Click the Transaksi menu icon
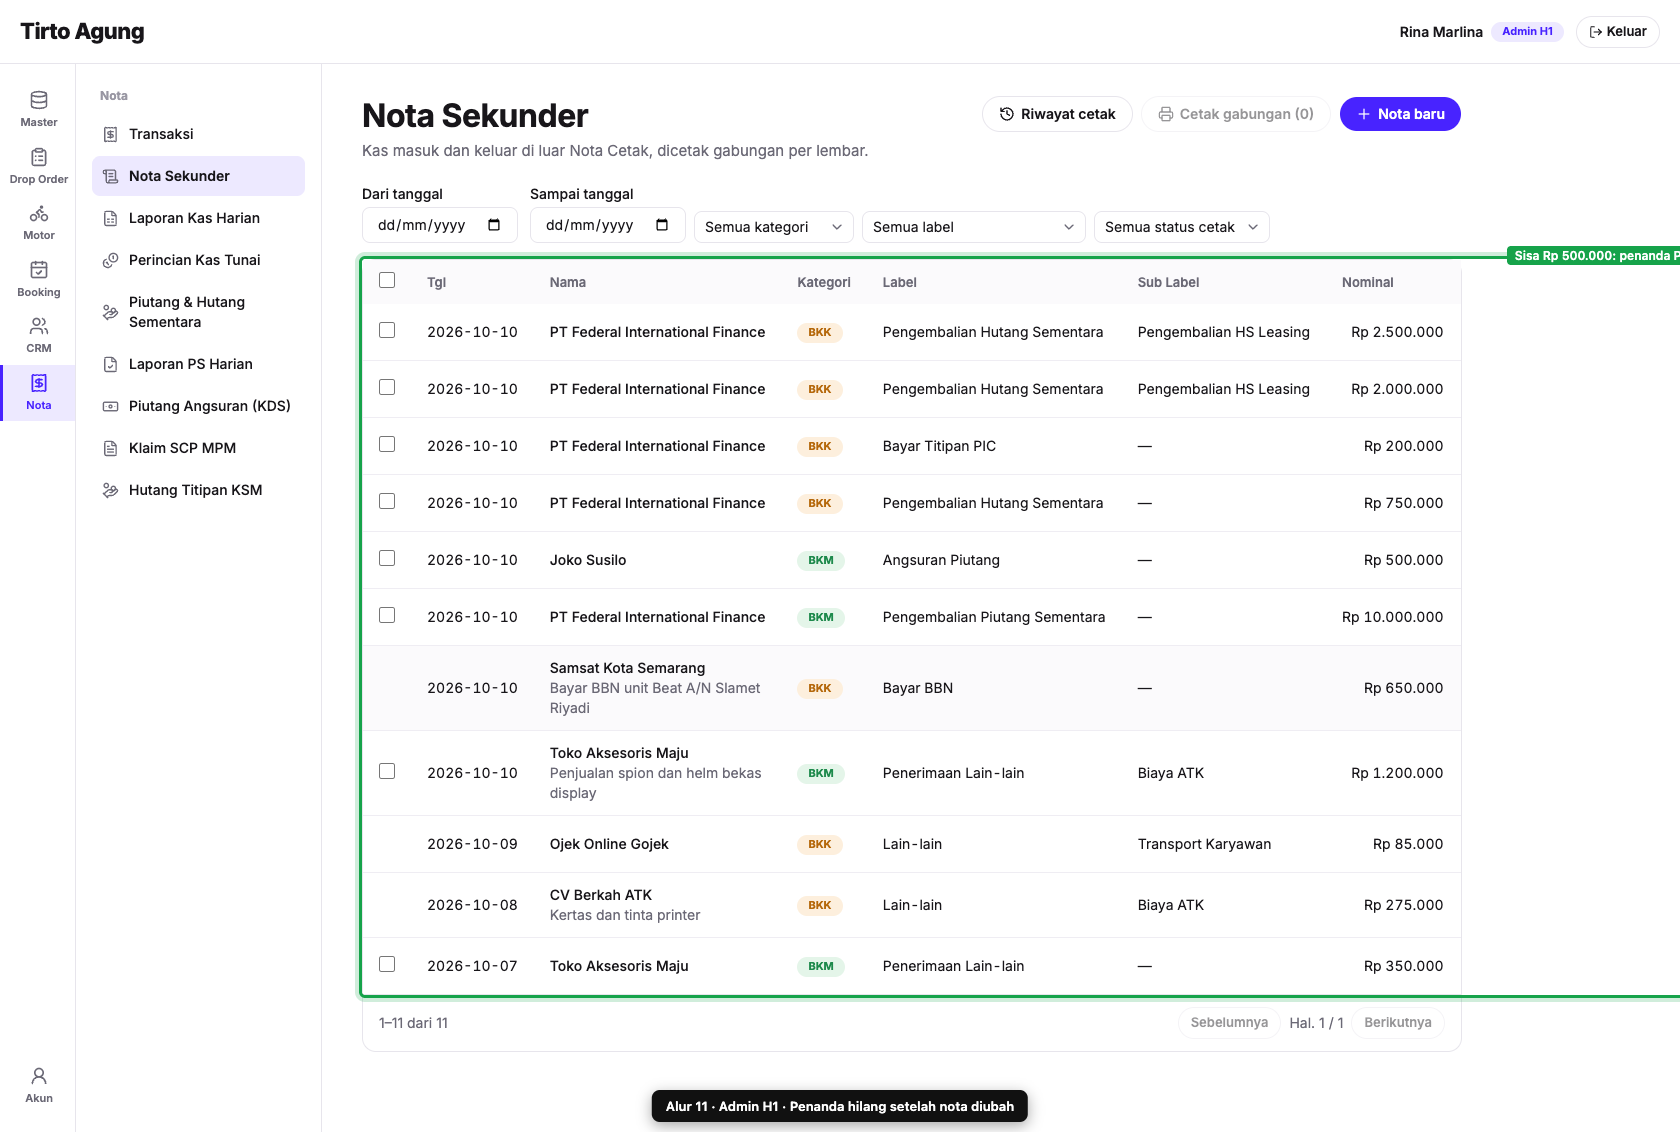 [111, 134]
